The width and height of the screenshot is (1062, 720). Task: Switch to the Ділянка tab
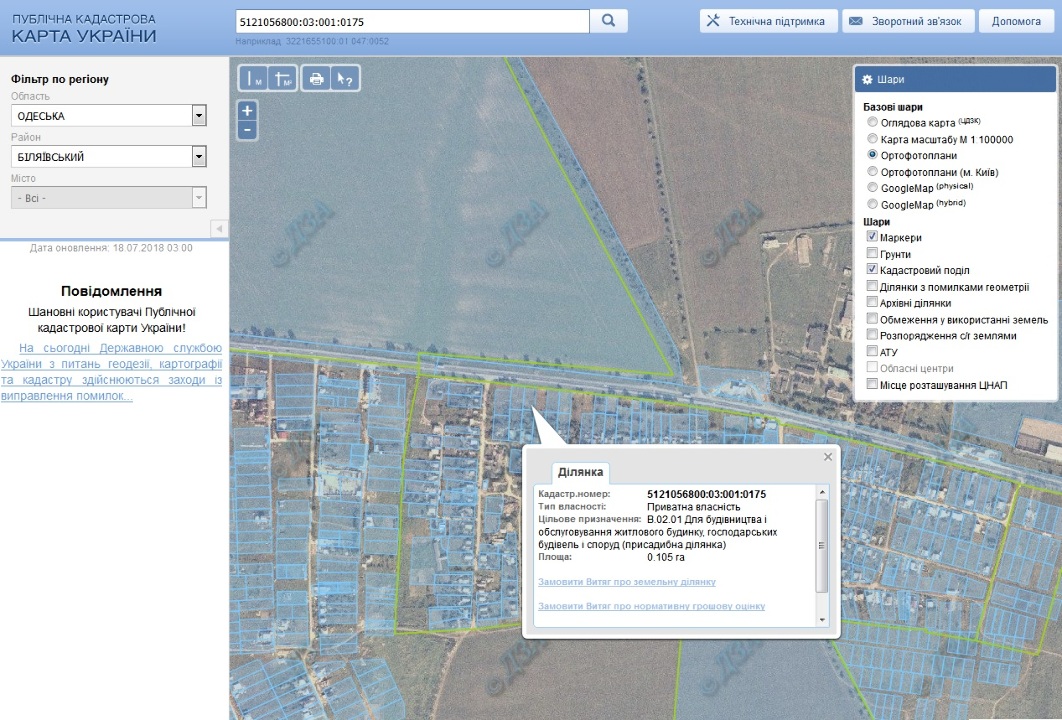click(x=579, y=473)
